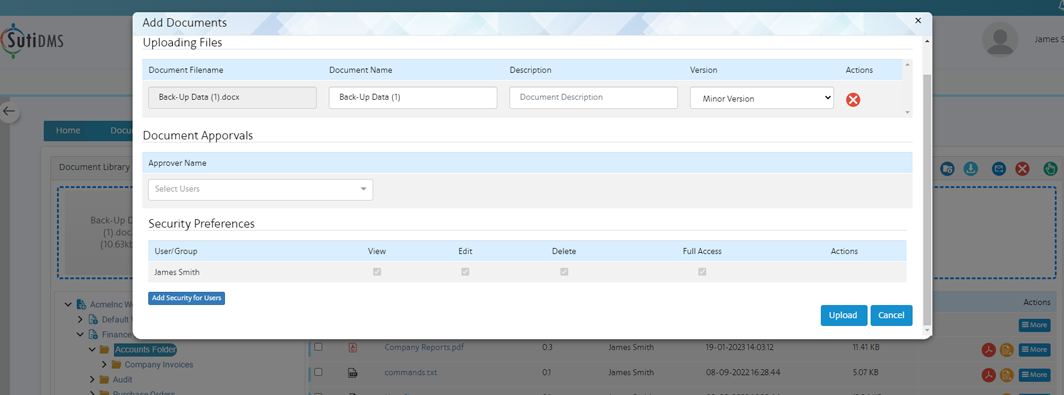This screenshot has height=395, width=1064.
Task: Click the green hand icon in library toolbar
Action: (x=1050, y=168)
